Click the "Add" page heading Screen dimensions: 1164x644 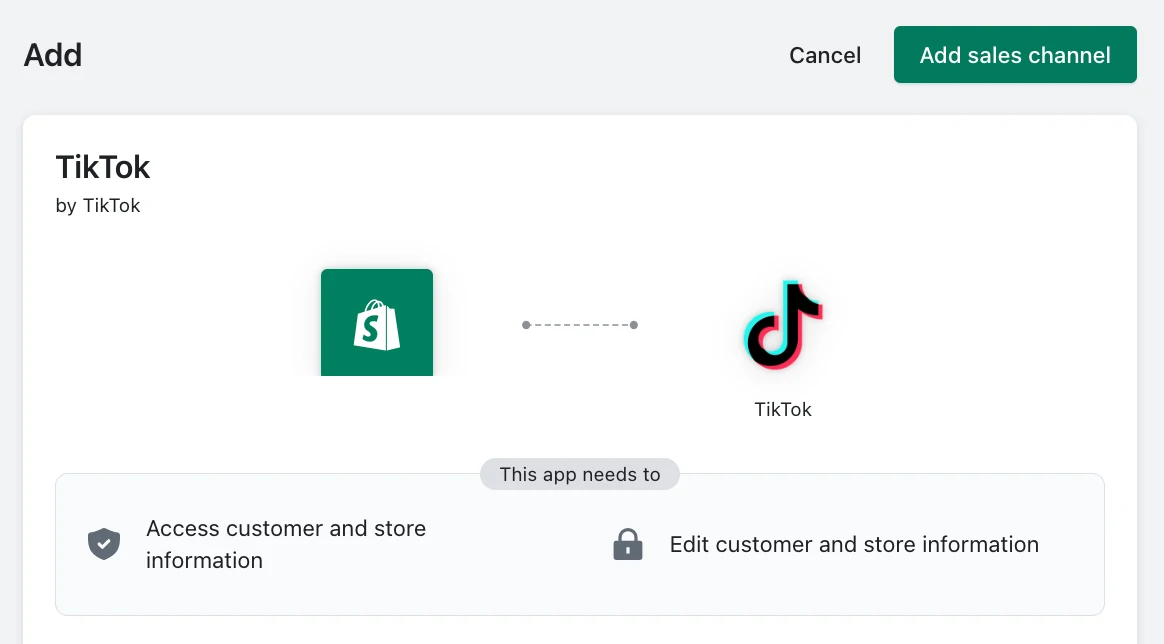pos(53,54)
